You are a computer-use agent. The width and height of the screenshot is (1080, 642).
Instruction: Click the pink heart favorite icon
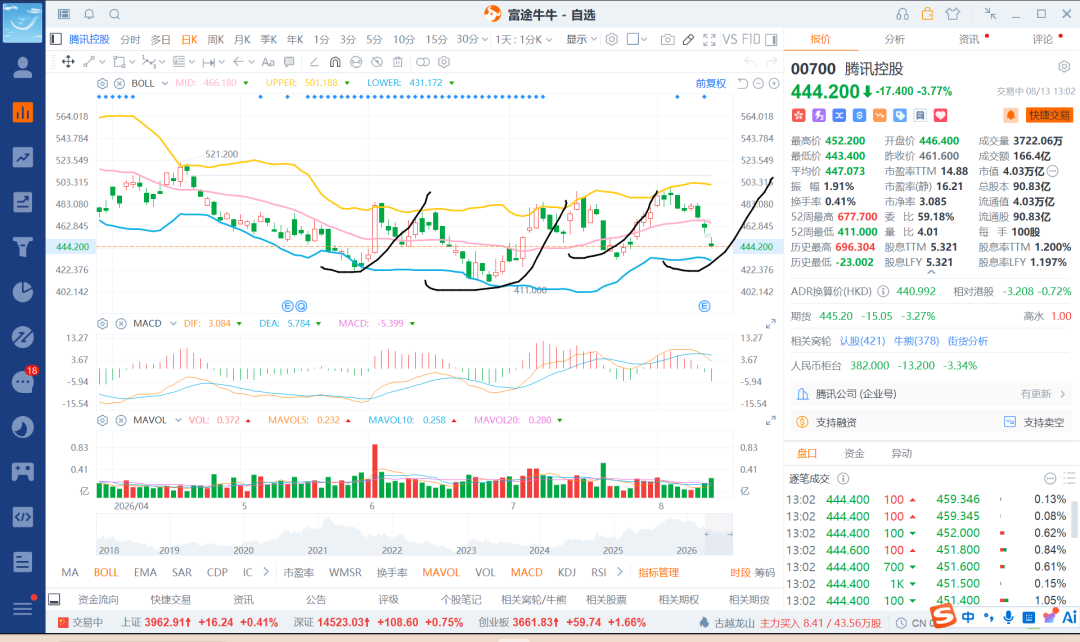(x=940, y=115)
